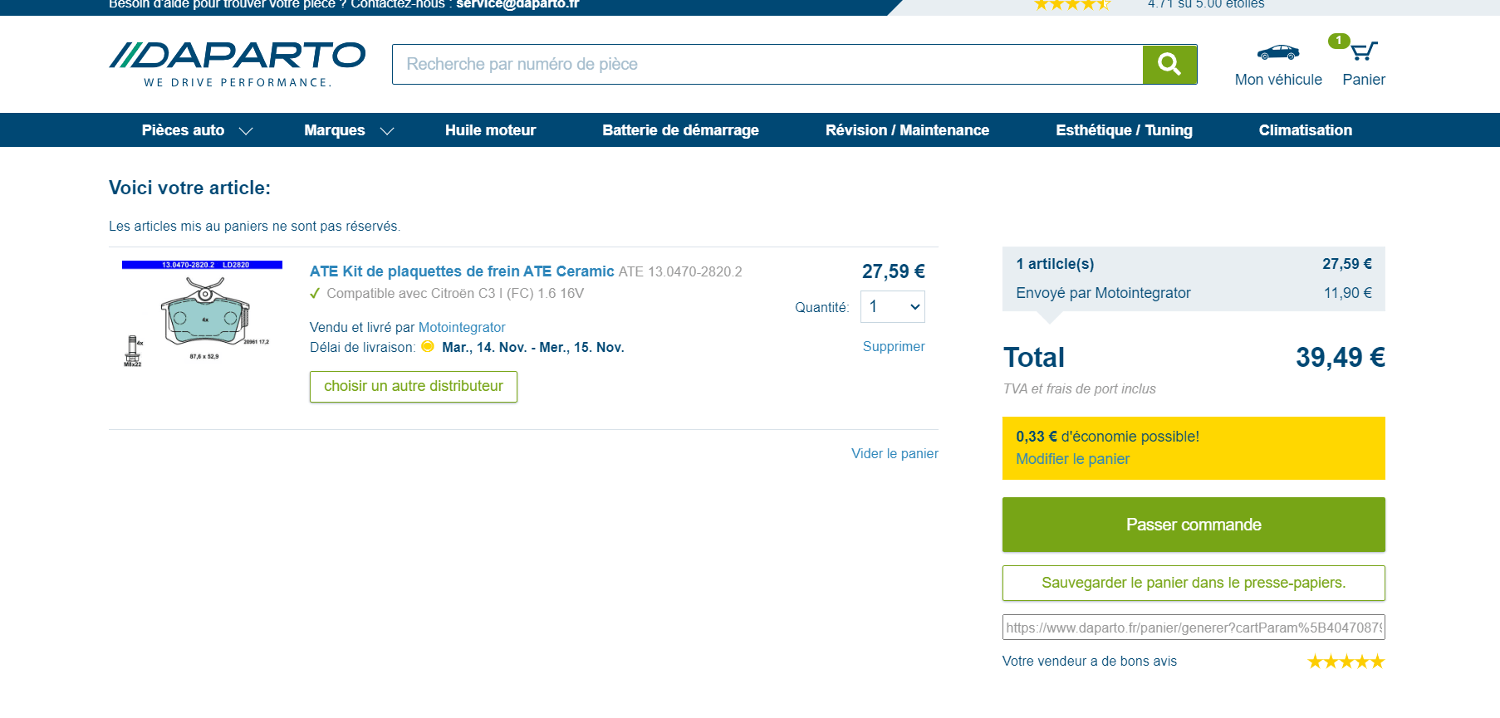Click the green search magnifier button
1500x718 pixels.
pyautogui.click(x=1170, y=64)
